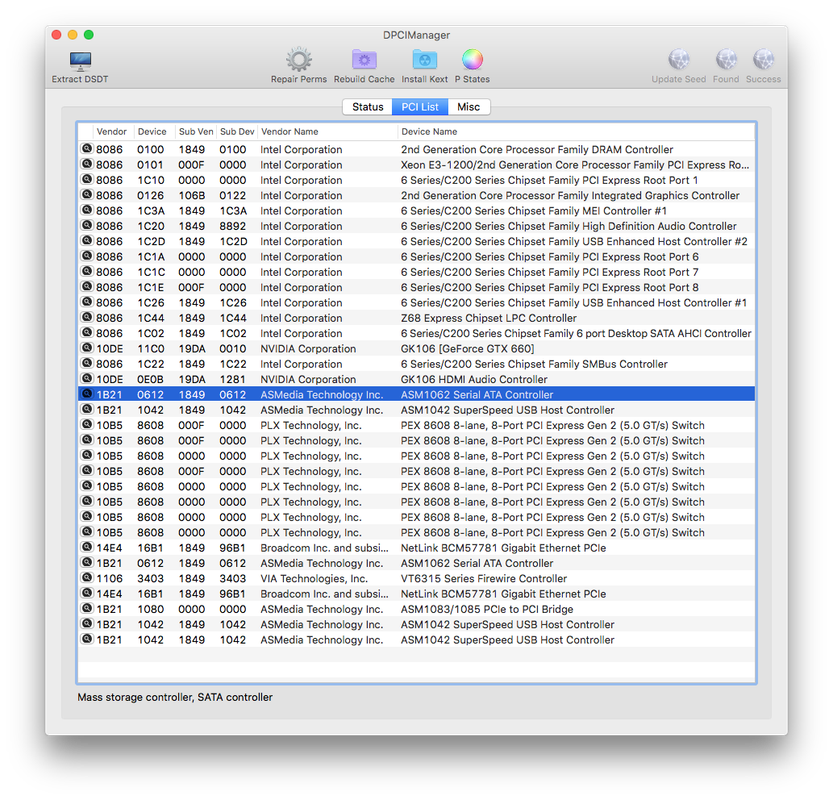Click device ID '1080' cell
Viewport: 833px width, 800px height.
150,609
